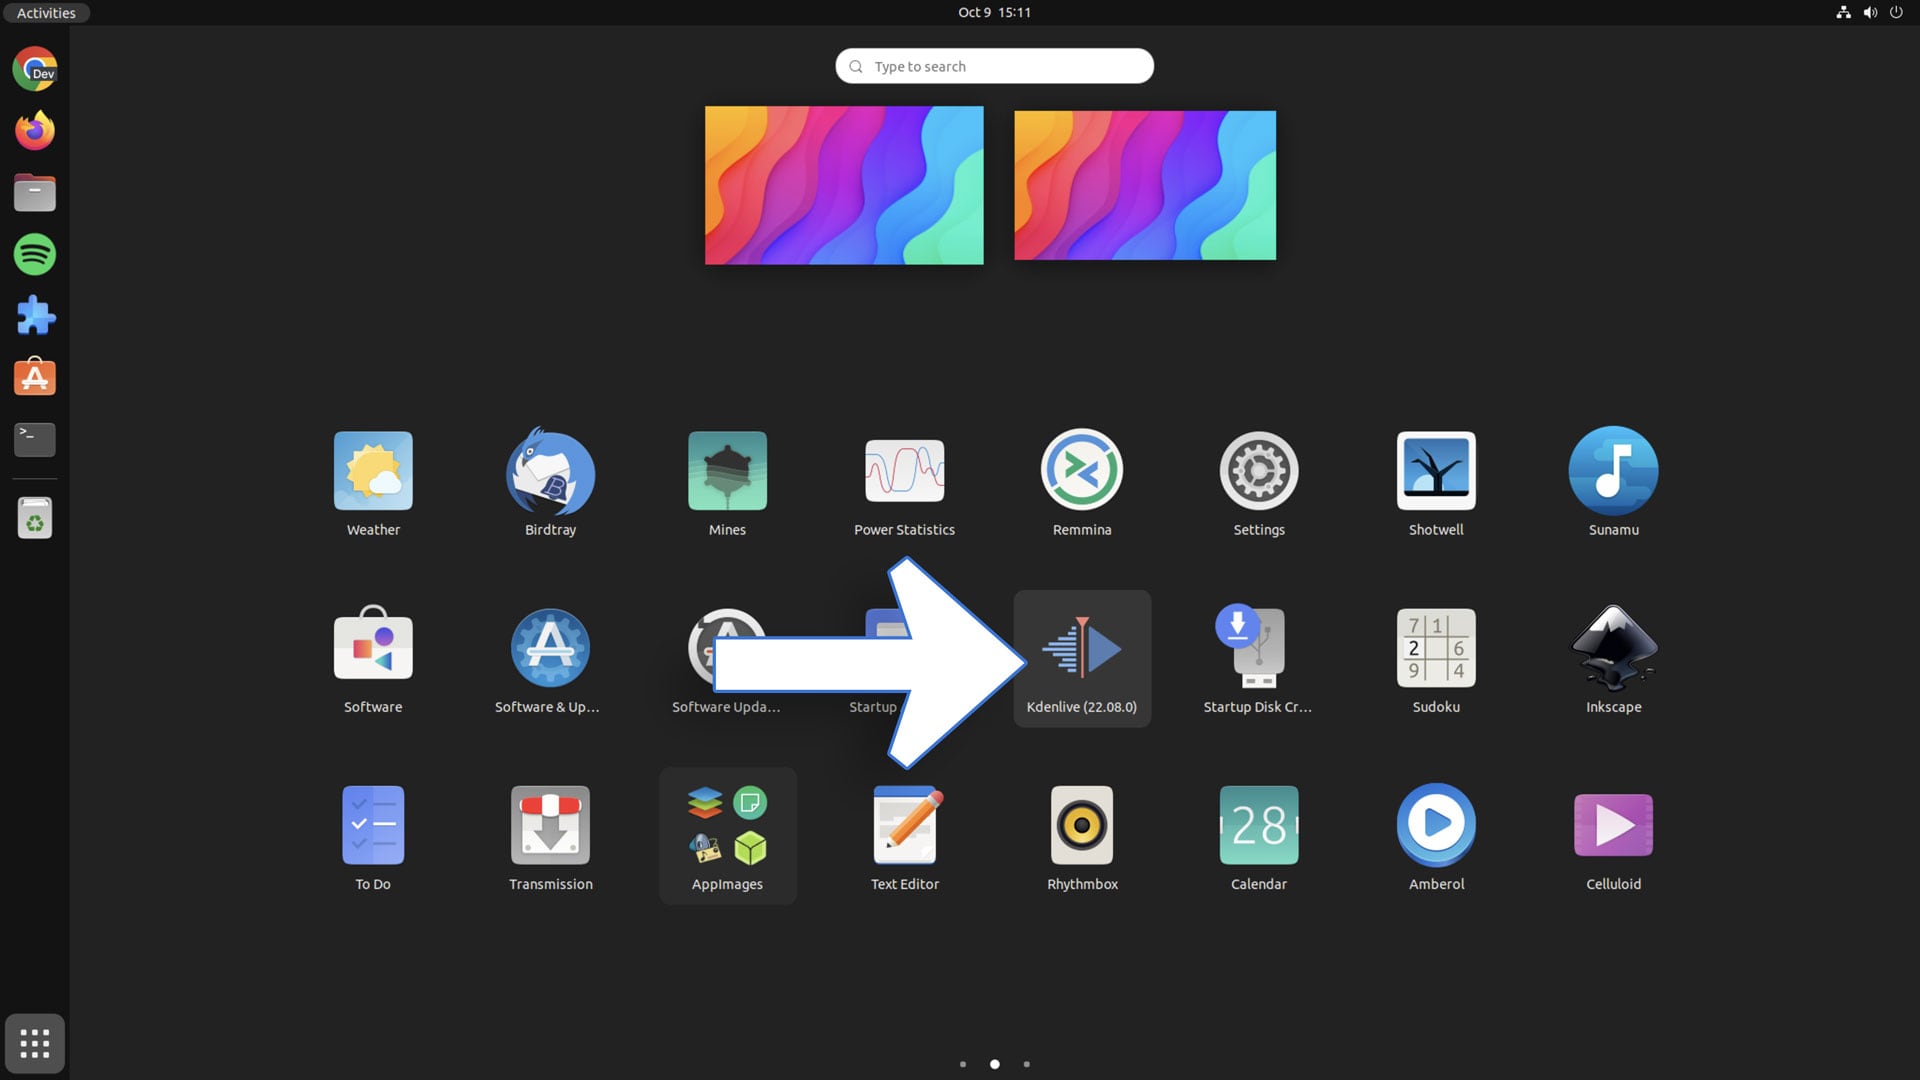The height and width of the screenshot is (1080, 1920).
Task: Navigate to second app grid page
Action: (x=994, y=1064)
